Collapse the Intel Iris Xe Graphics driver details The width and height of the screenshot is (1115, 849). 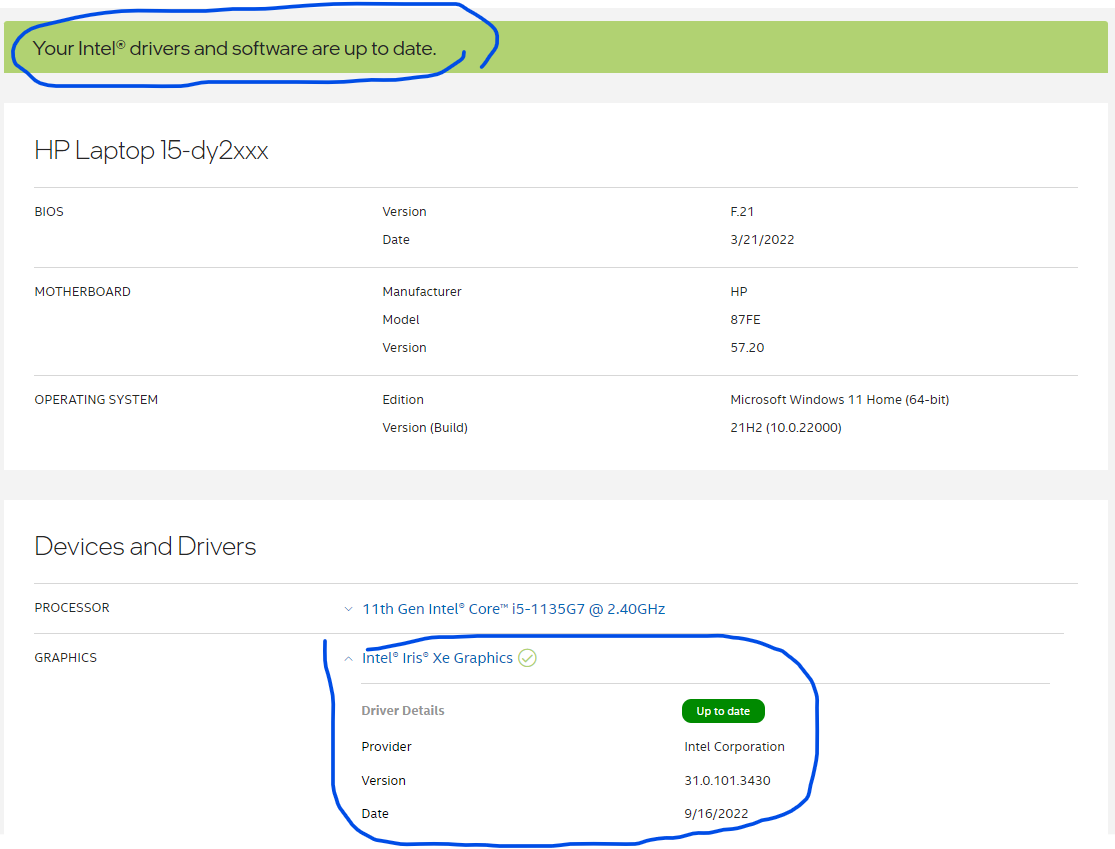[348, 658]
